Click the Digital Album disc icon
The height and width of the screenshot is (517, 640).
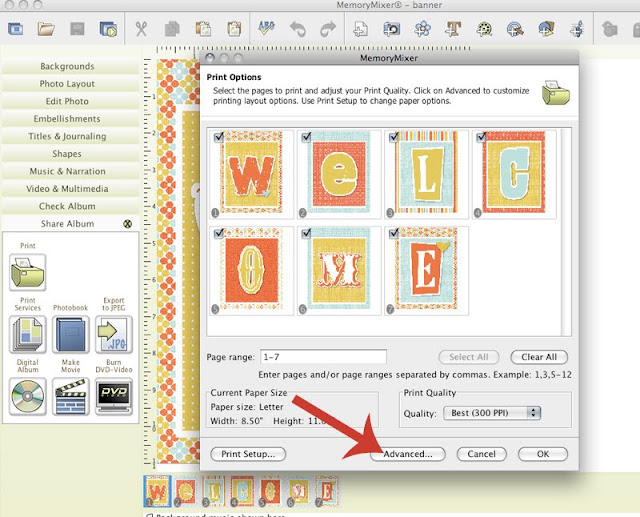(x=27, y=397)
